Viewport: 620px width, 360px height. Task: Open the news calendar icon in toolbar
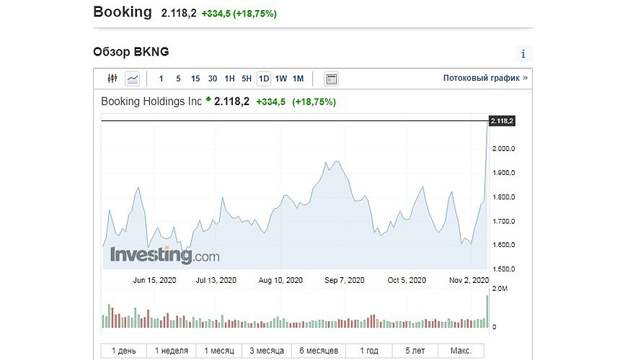331,79
